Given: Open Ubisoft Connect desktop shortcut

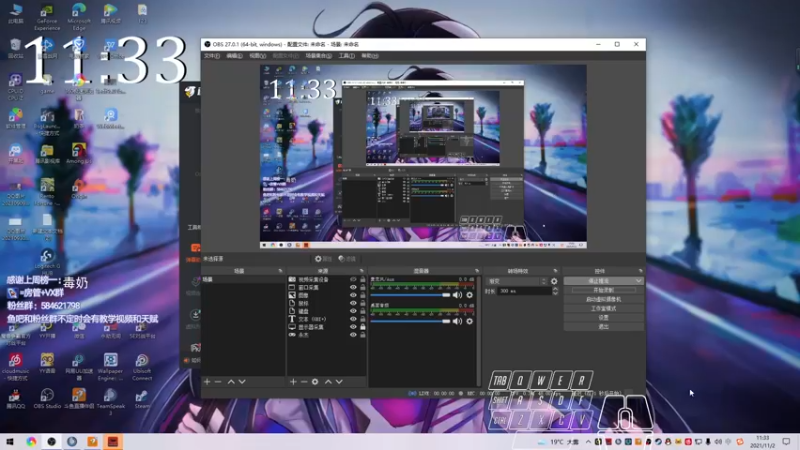Looking at the screenshot, I should [x=142, y=366].
